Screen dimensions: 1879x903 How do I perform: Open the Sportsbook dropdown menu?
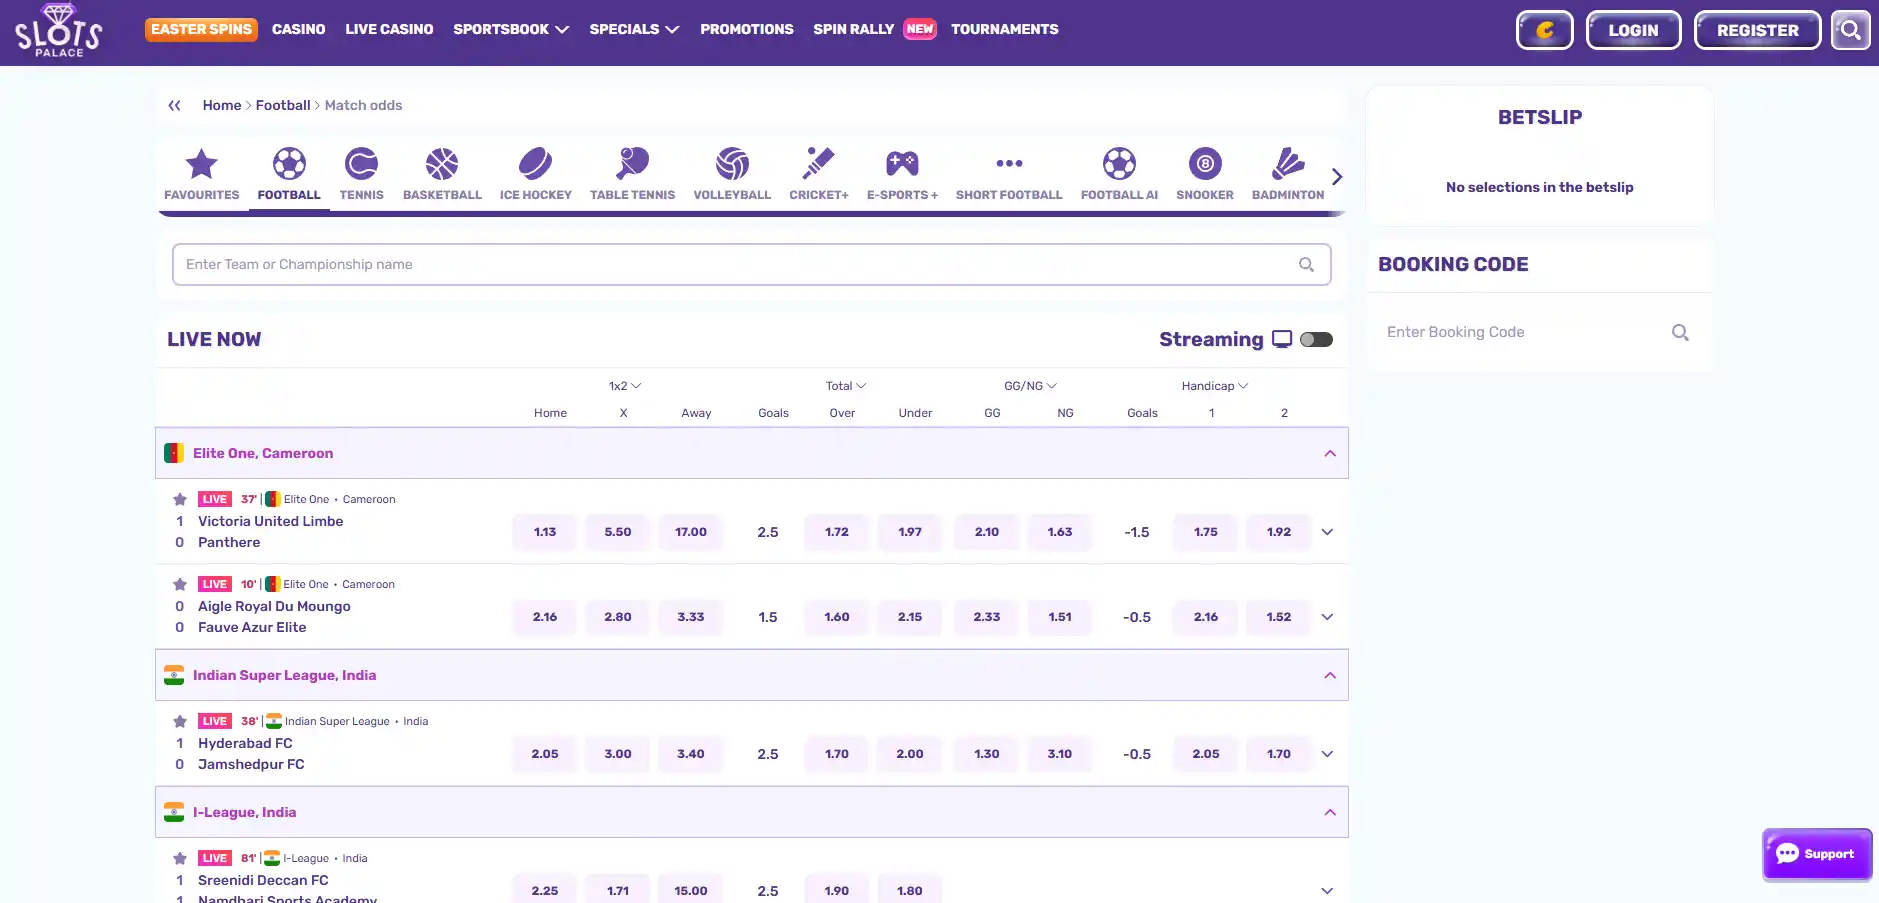pos(511,29)
